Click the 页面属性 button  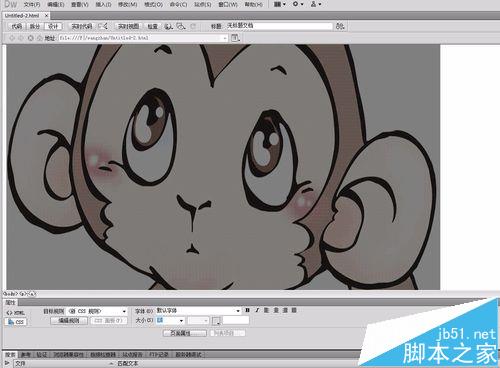coord(185,333)
